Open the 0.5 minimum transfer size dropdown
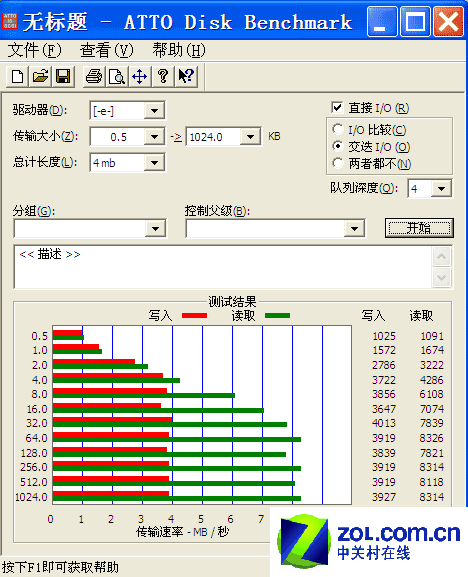Image resolution: width=468 pixels, height=577 pixels. [x=154, y=137]
